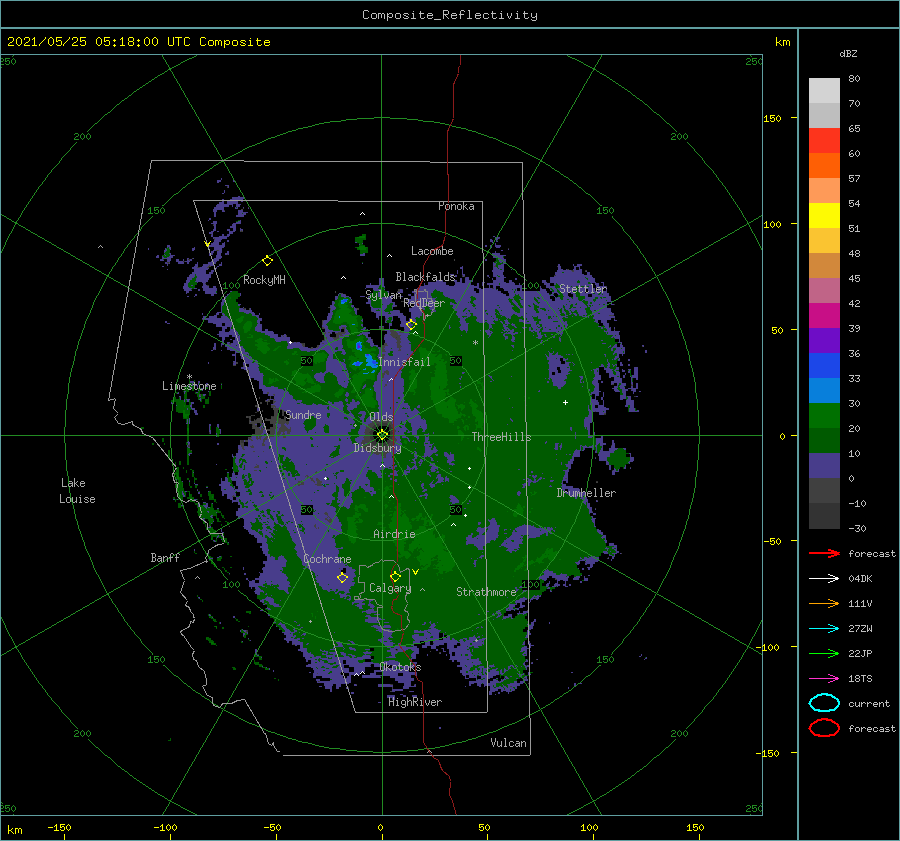Click the Banff town label
Screen dimensions: 900x841
[x=165, y=557]
